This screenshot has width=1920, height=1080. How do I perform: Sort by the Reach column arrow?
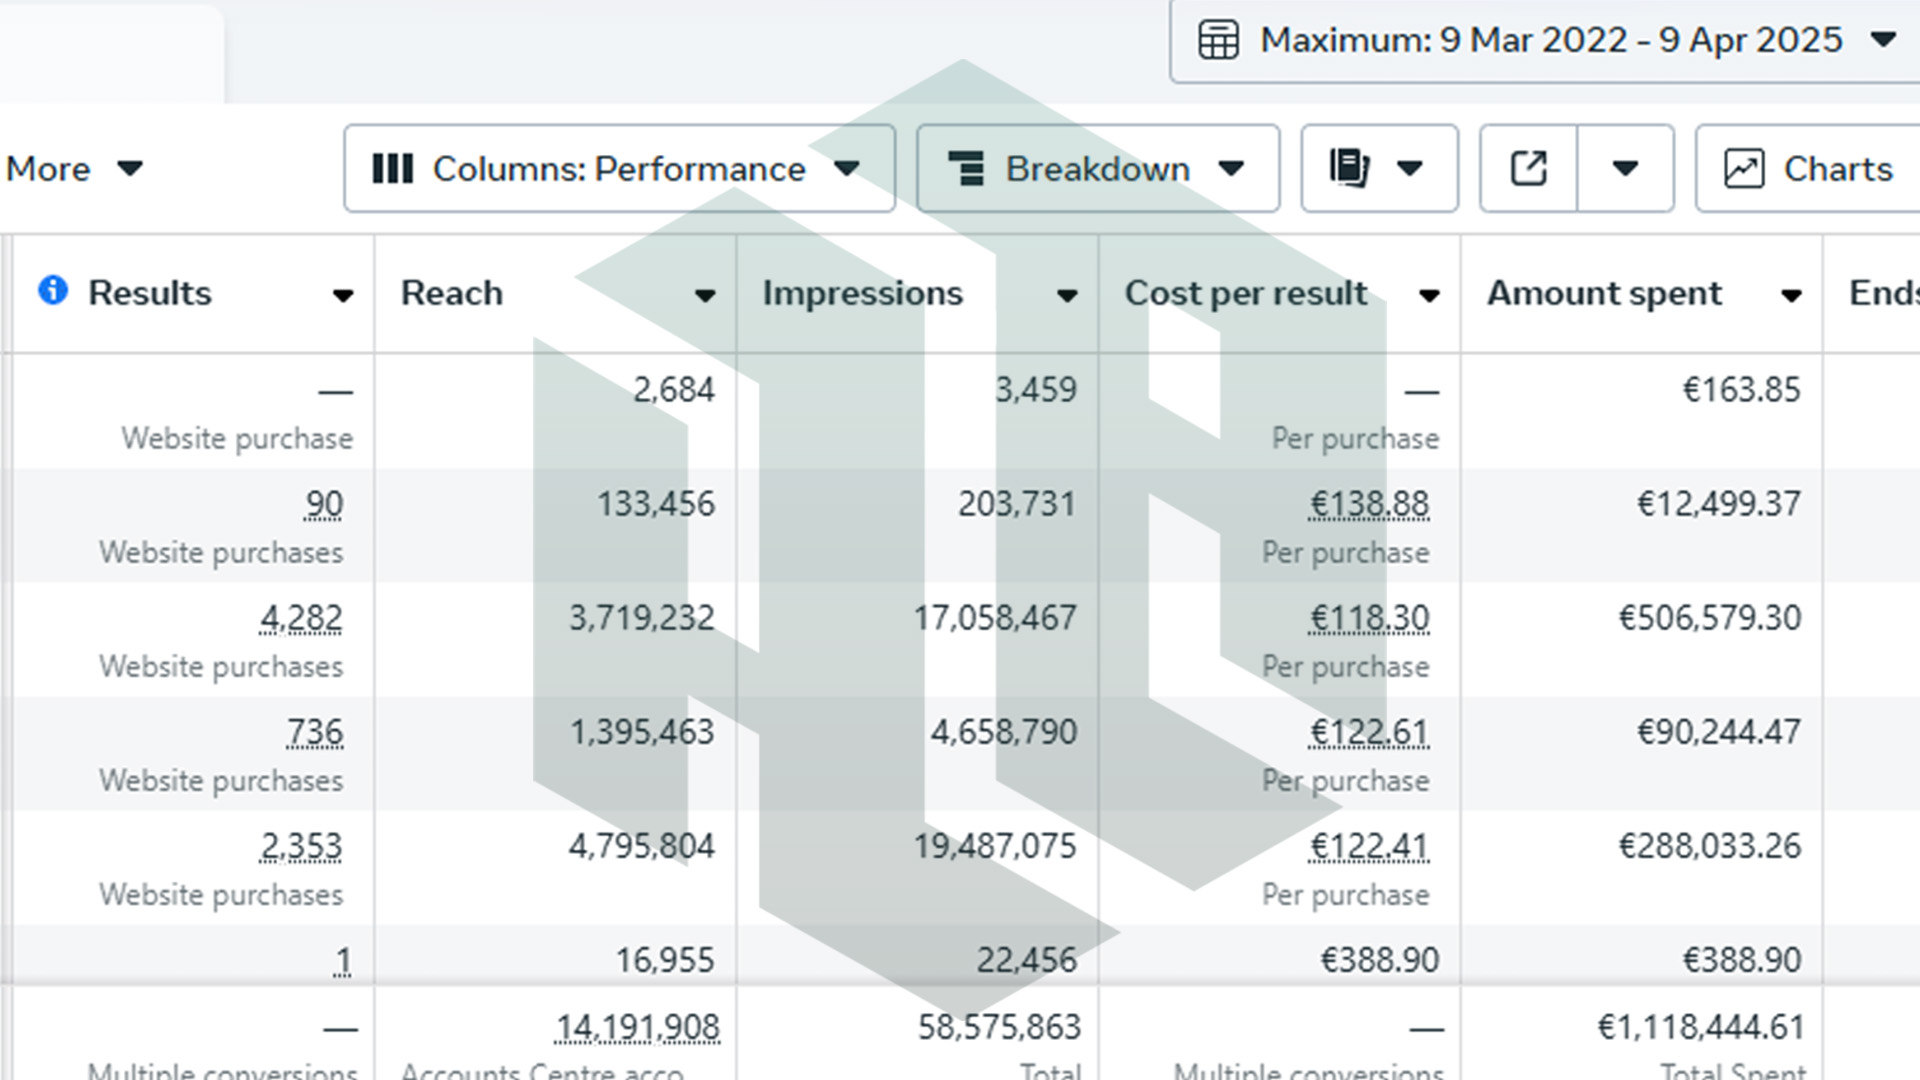[x=704, y=295]
